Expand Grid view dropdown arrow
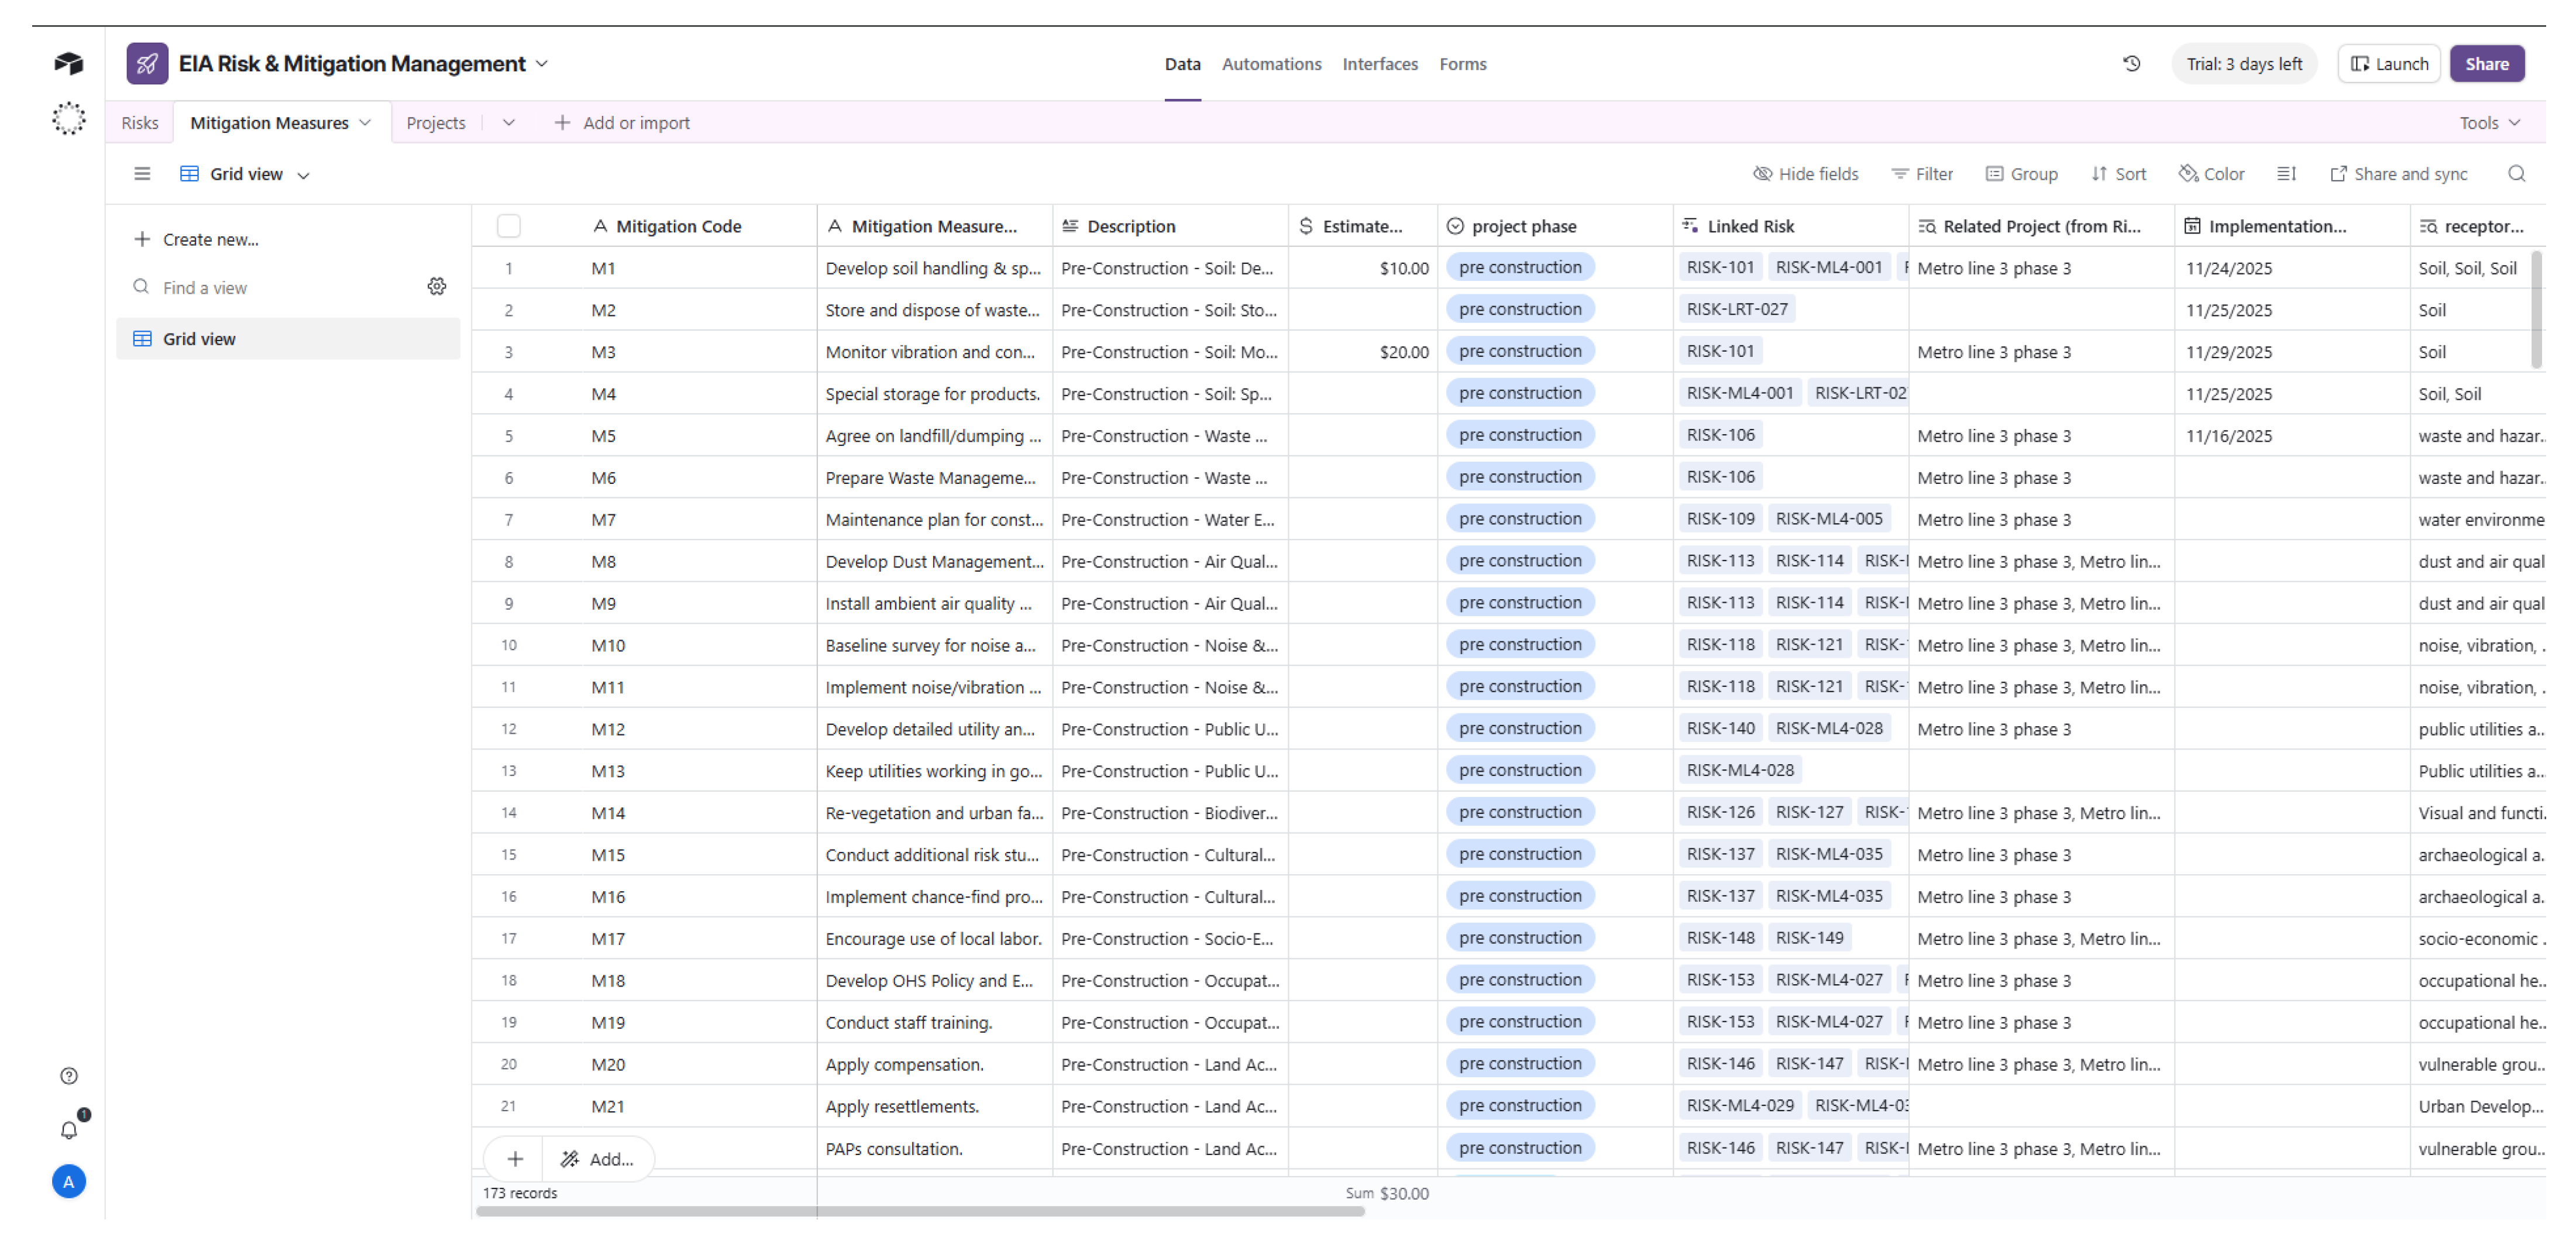The height and width of the screenshot is (1244, 2576). click(304, 175)
